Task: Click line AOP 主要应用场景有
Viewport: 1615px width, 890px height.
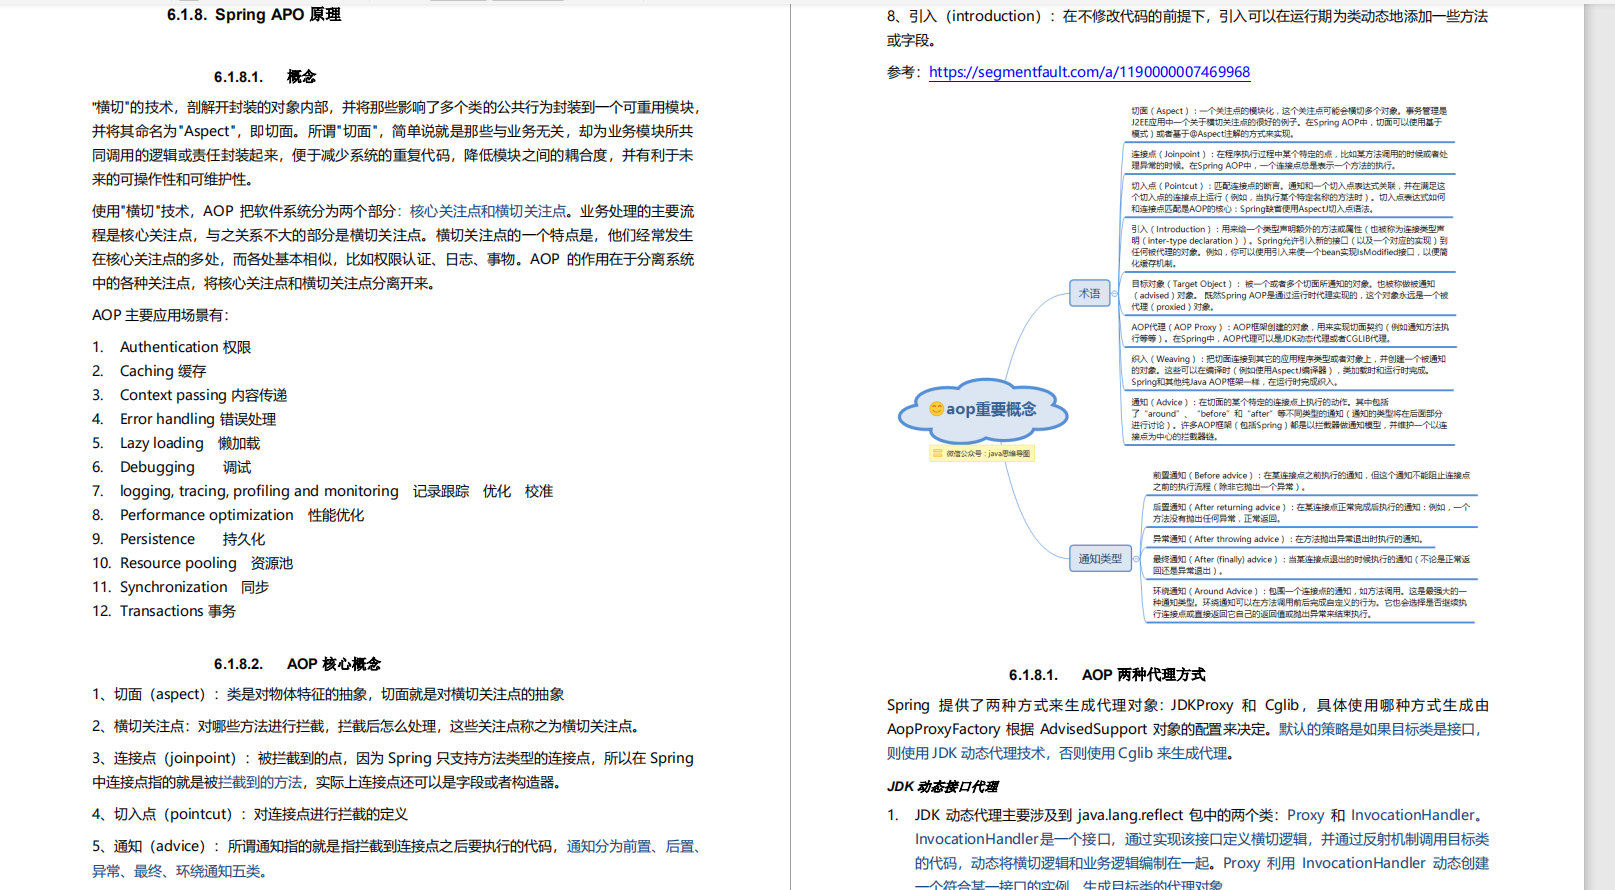Action: pos(160,315)
